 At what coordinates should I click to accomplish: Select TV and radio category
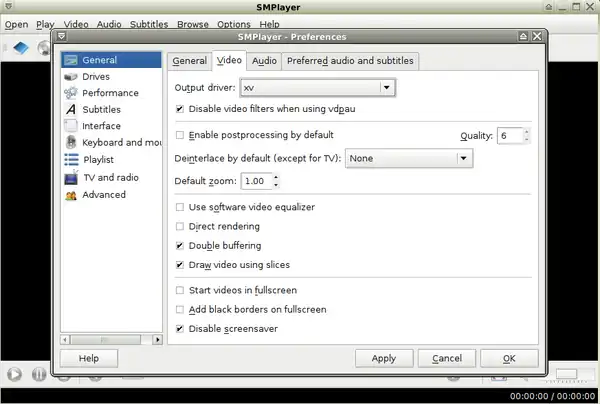pyautogui.click(x=110, y=178)
